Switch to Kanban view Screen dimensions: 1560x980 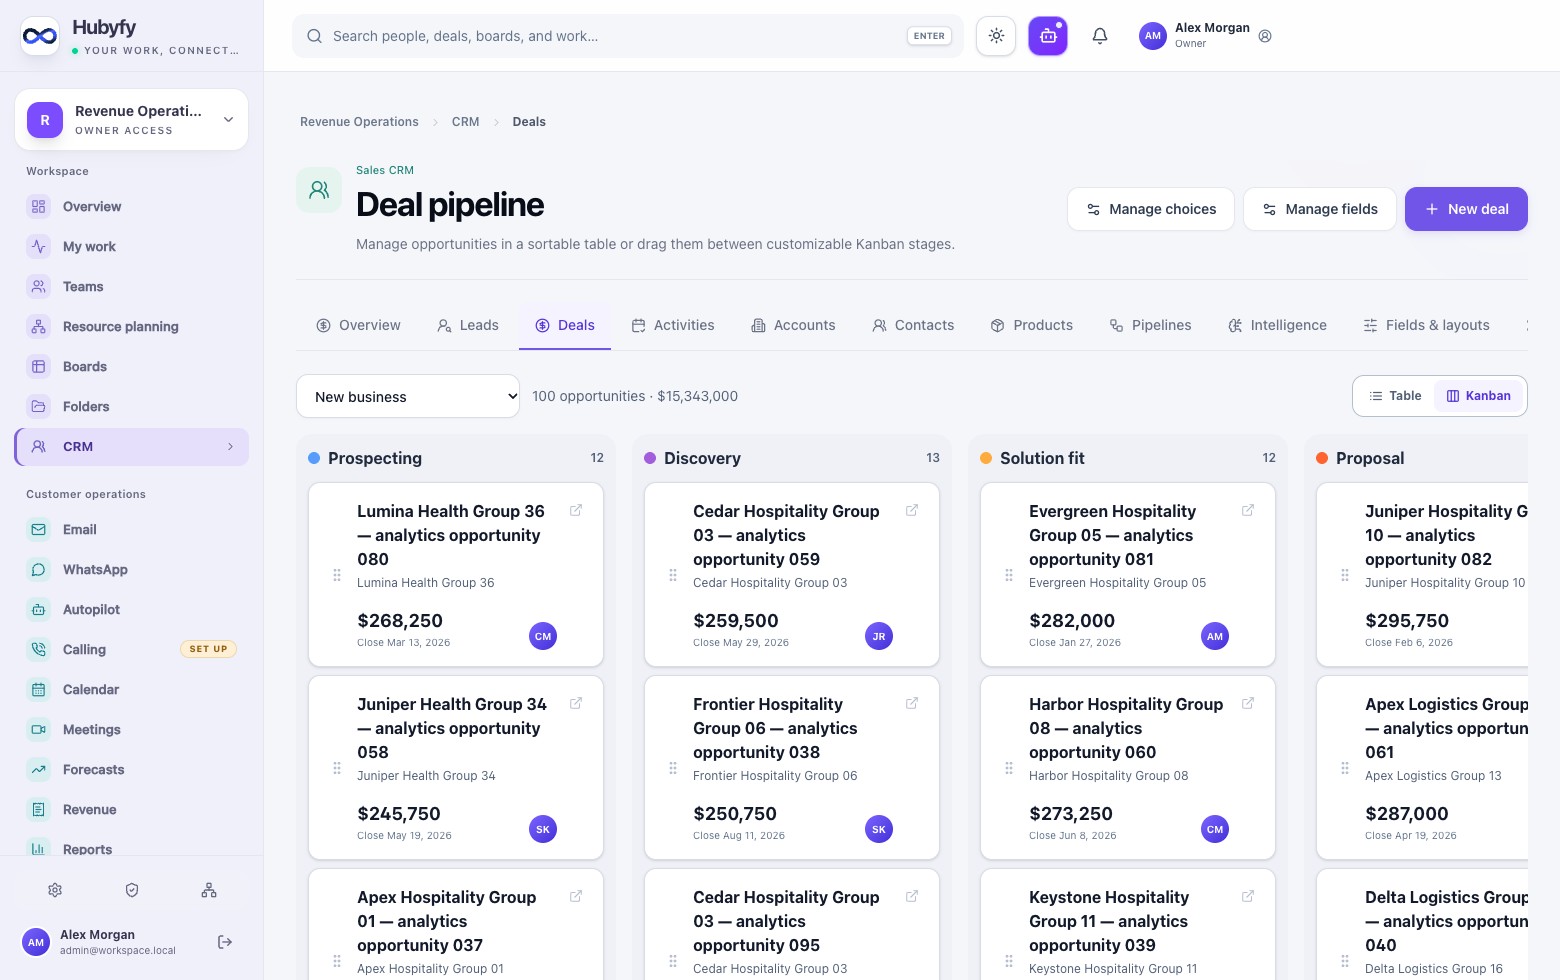coord(1478,396)
